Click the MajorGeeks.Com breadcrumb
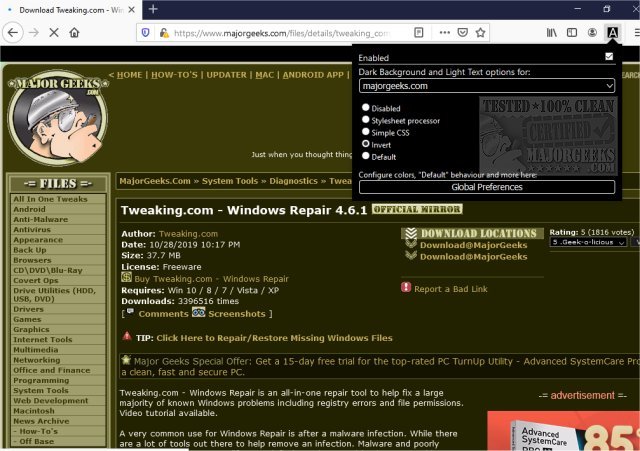This screenshot has width=640, height=451. 155,181
